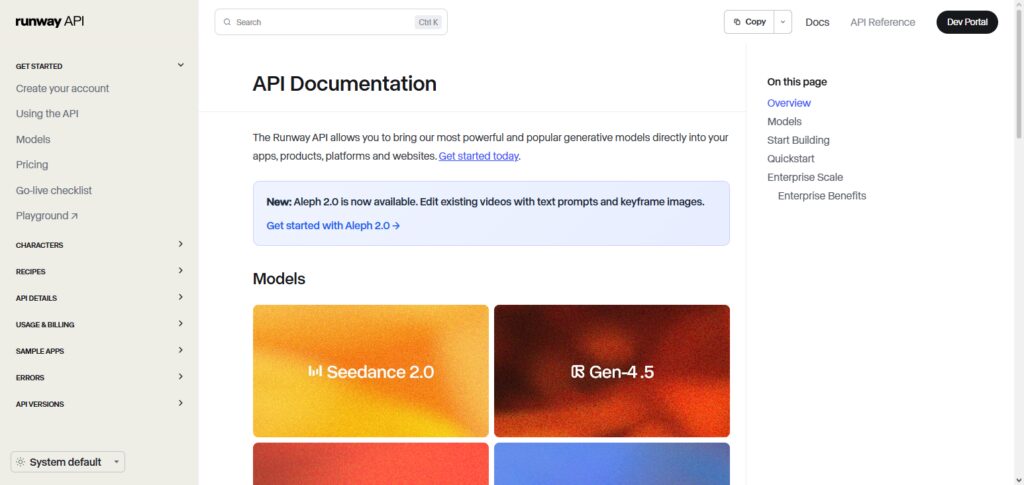
Task: Open the System default theme dropdown
Action: [x=68, y=462]
